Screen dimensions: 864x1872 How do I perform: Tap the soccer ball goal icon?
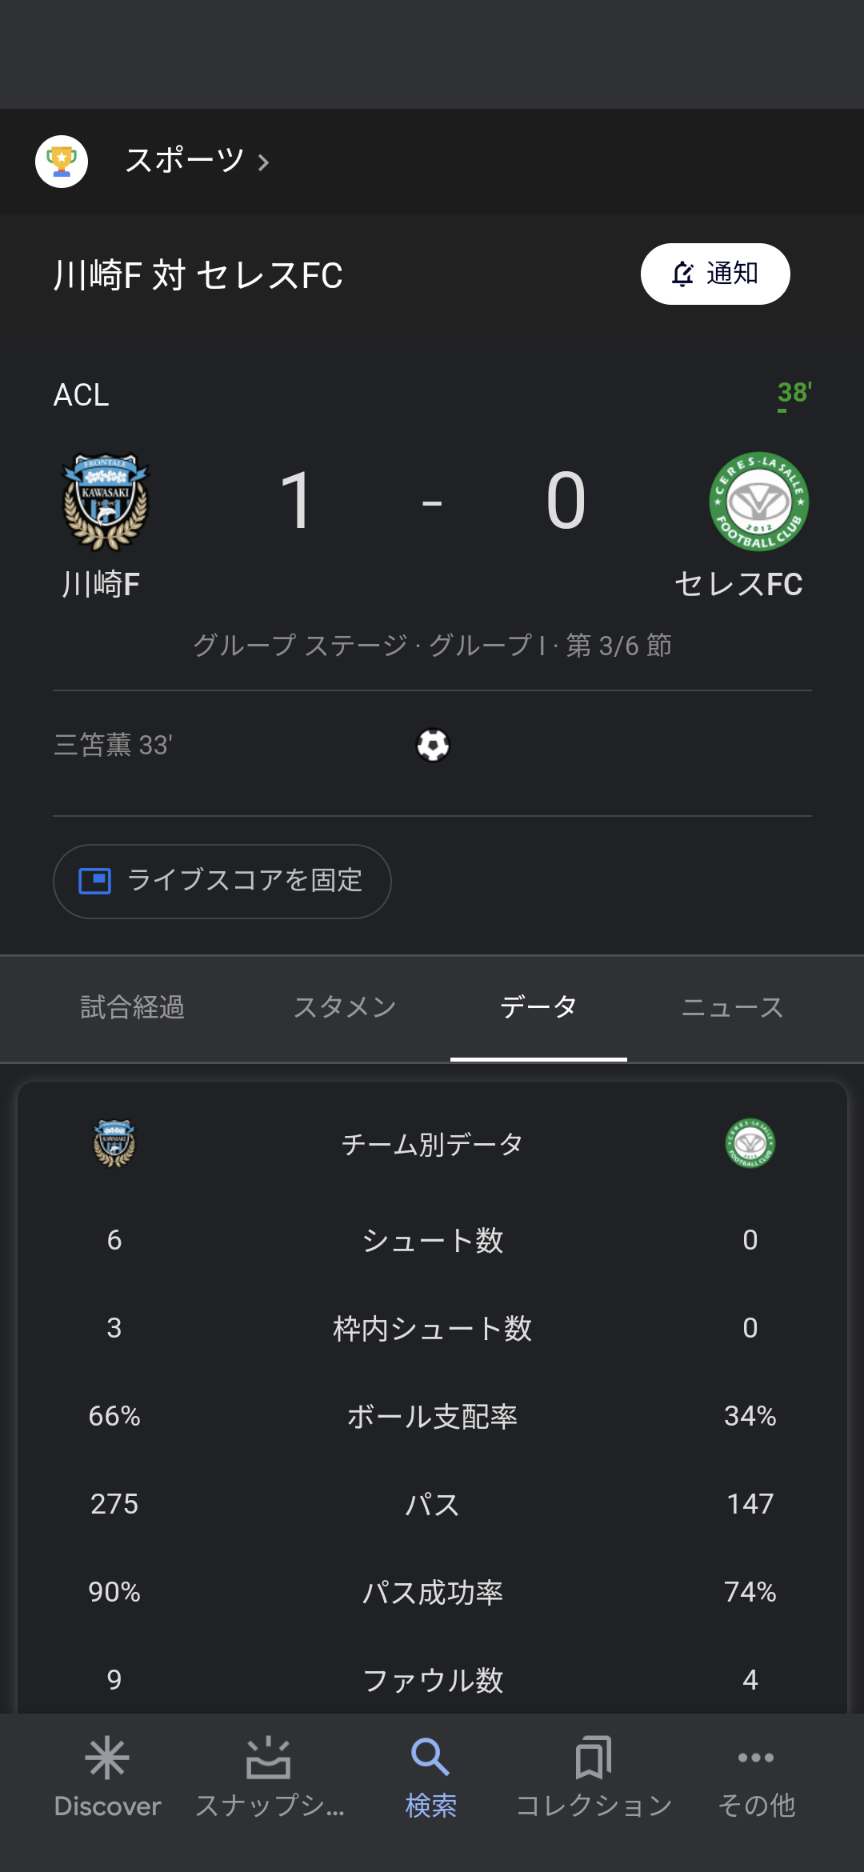[433, 745]
